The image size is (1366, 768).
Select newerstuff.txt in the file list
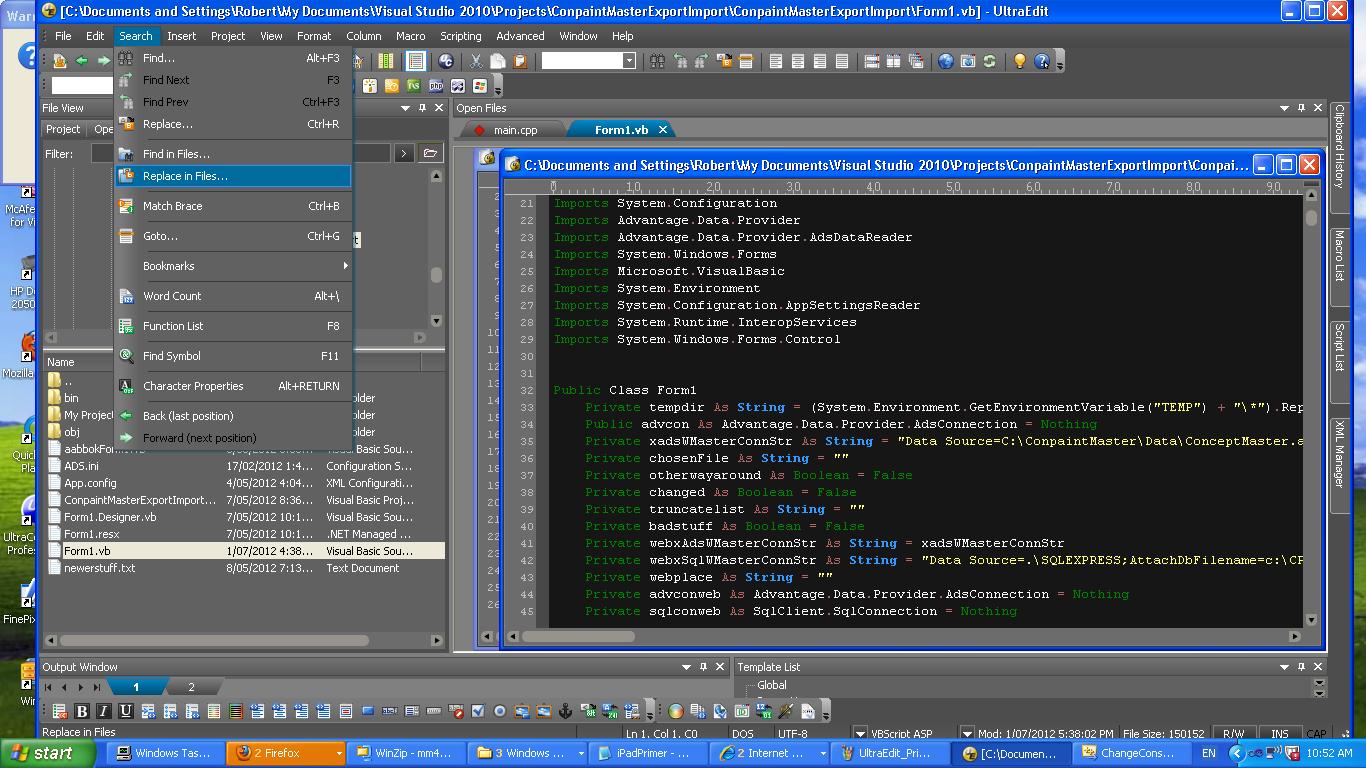tap(99, 568)
